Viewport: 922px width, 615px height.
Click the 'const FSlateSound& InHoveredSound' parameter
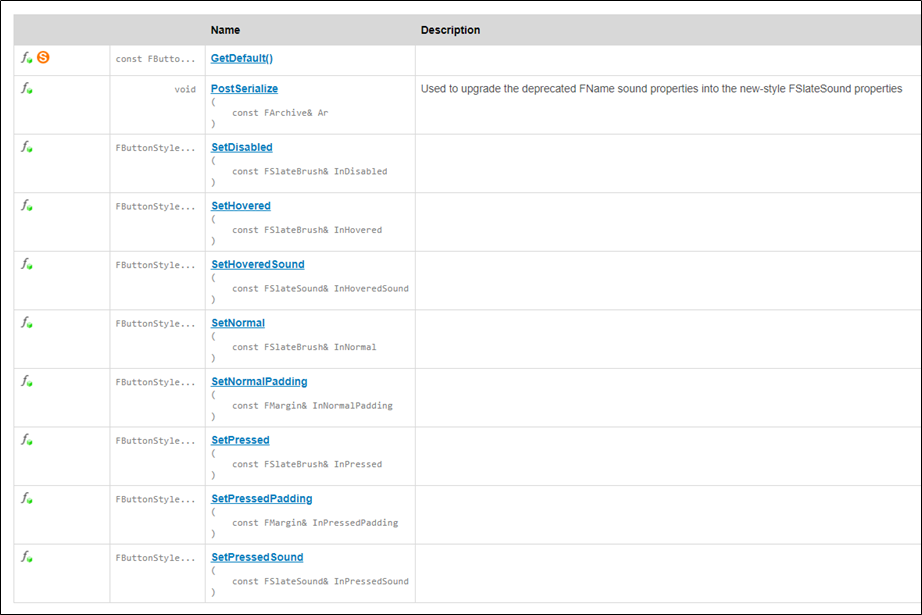pos(320,289)
